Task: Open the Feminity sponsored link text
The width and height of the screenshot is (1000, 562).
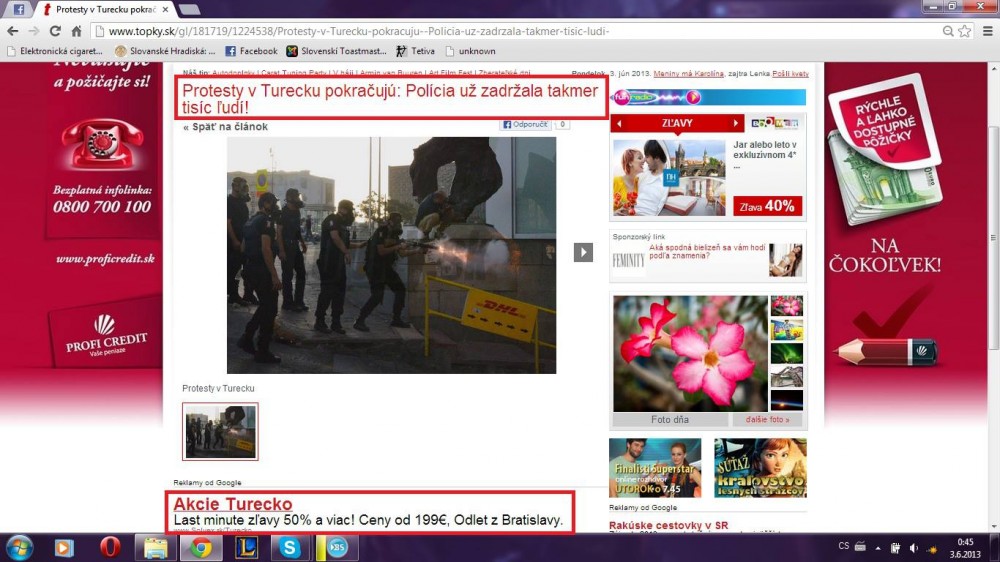Action: point(707,251)
